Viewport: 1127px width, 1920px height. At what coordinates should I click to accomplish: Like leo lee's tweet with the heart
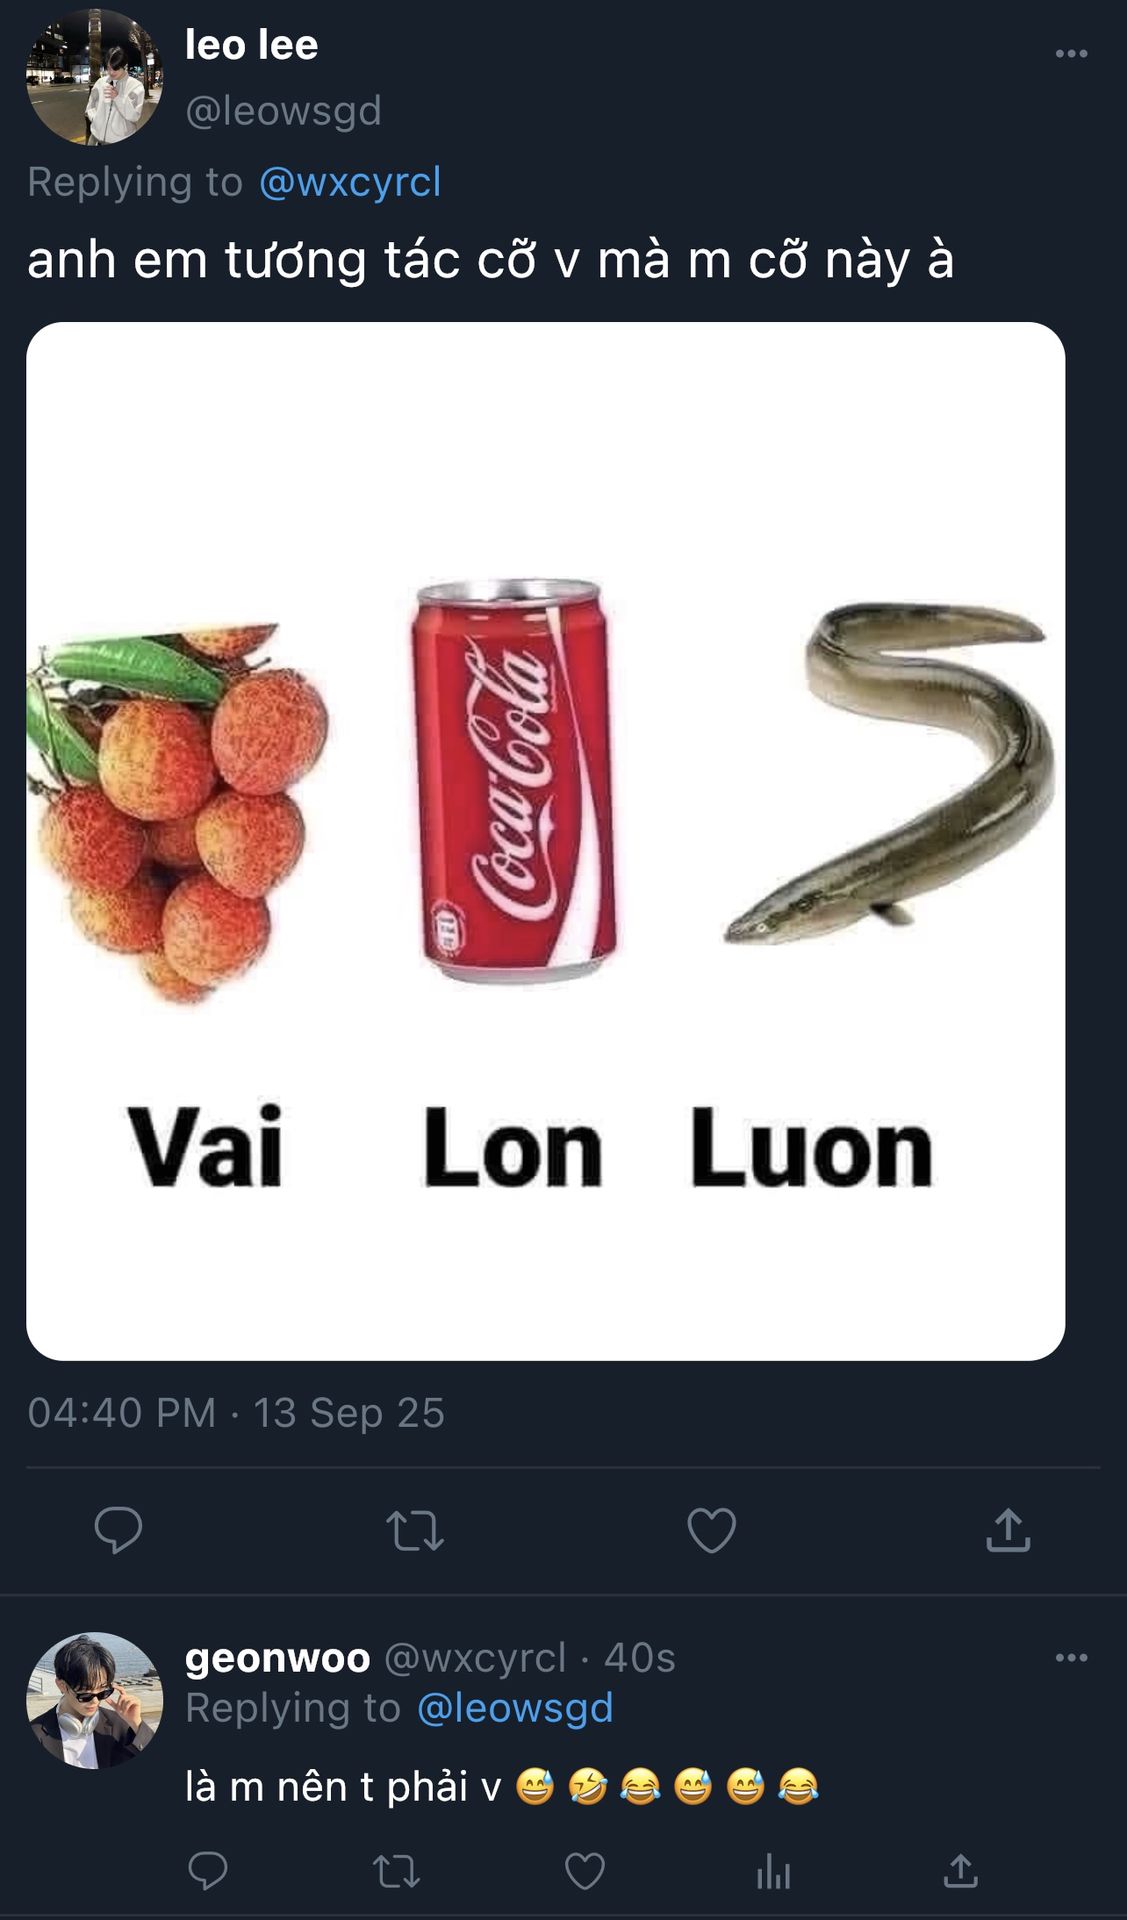[x=711, y=1530]
